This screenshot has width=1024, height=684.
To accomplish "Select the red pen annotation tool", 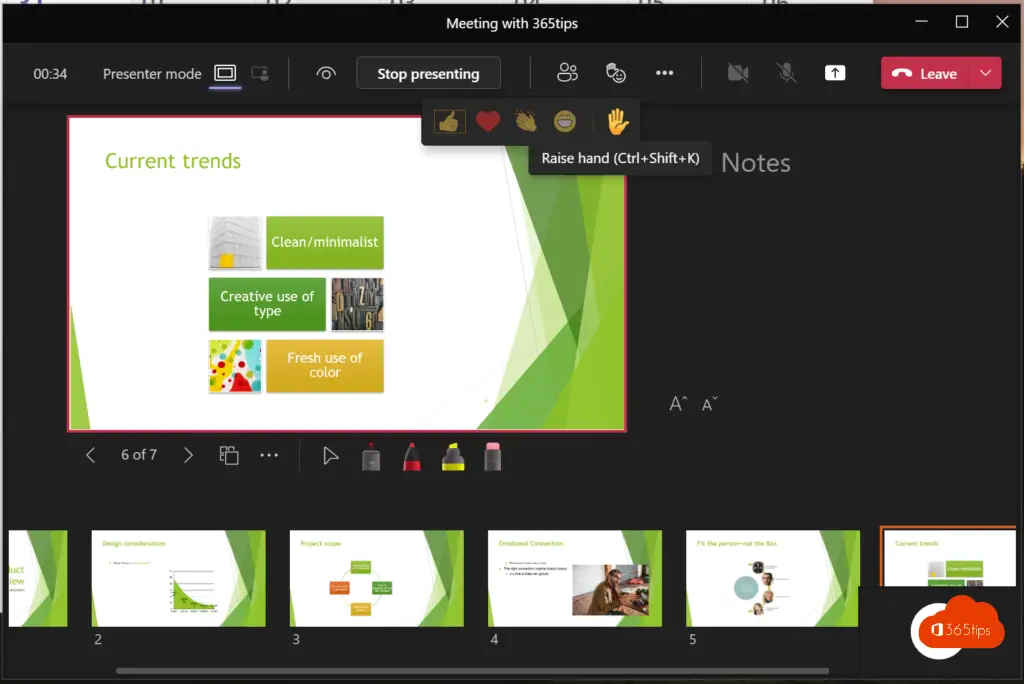I will tap(411, 457).
